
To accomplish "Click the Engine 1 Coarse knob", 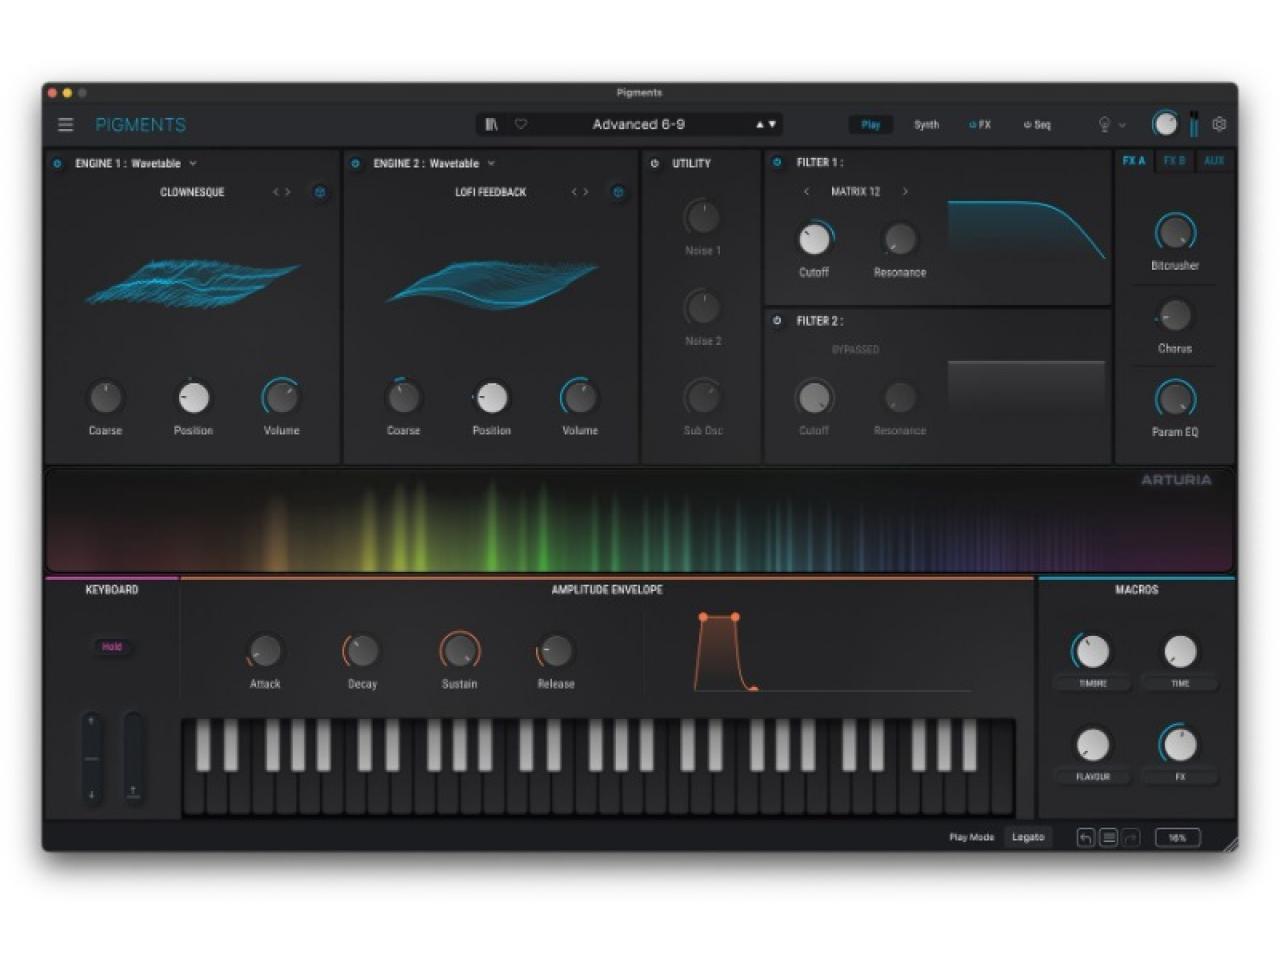I will [x=105, y=397].
